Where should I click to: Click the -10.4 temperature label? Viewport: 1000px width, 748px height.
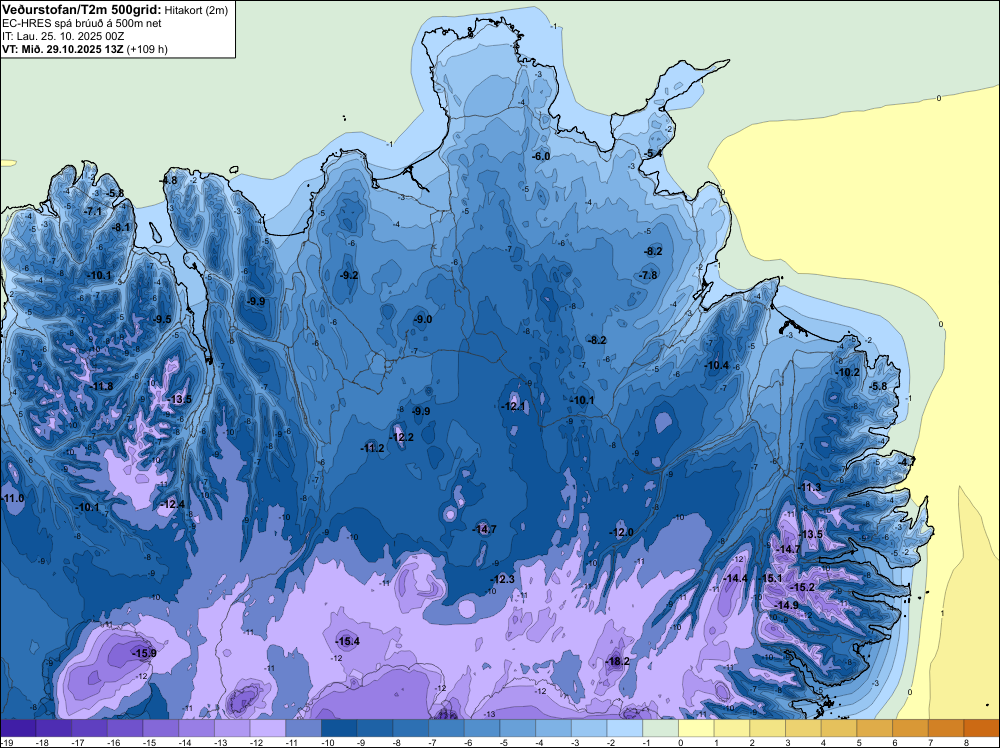(x=717, y=365)
